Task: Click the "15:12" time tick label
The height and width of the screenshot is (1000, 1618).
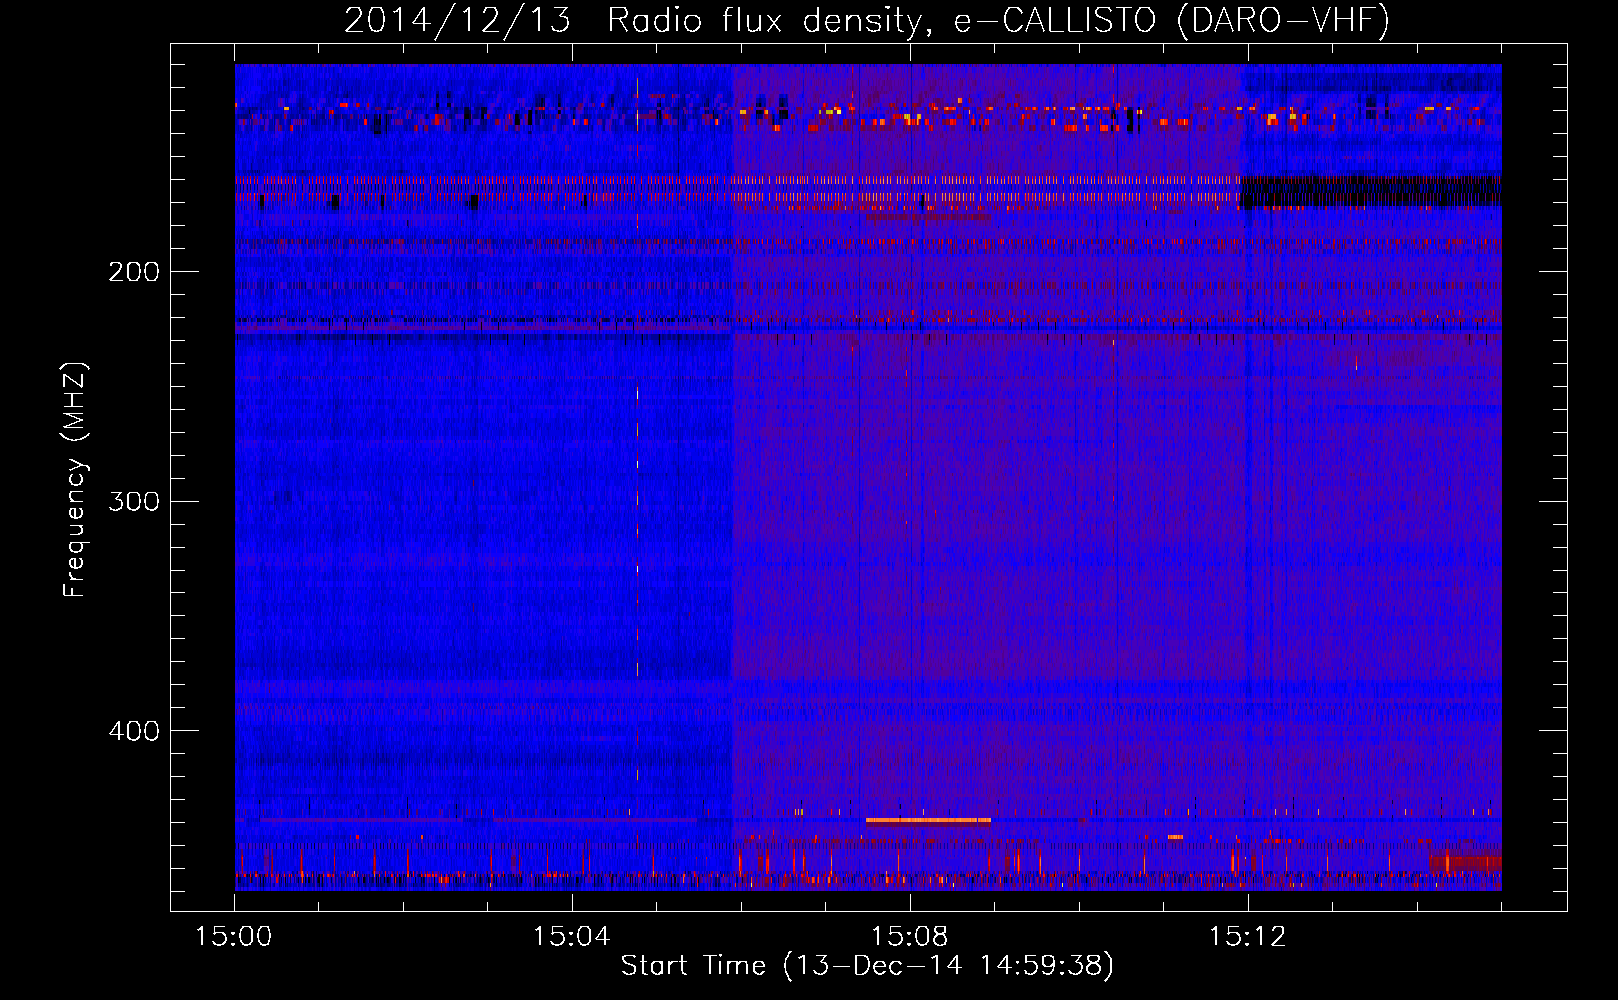Action: click(1247, 937)
